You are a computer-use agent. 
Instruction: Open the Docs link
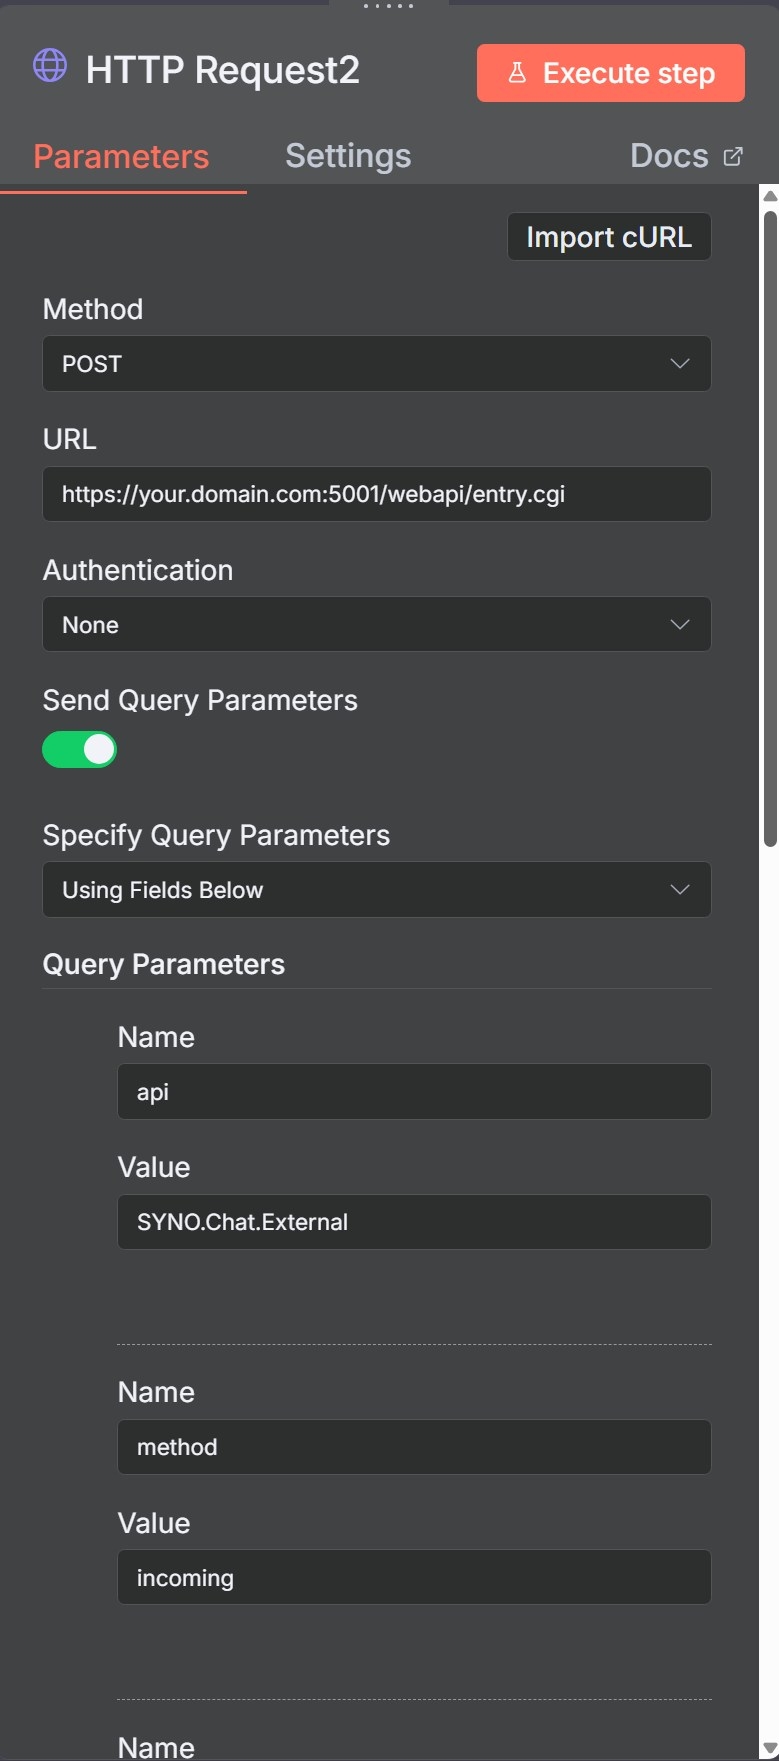[x=670, y=156]
